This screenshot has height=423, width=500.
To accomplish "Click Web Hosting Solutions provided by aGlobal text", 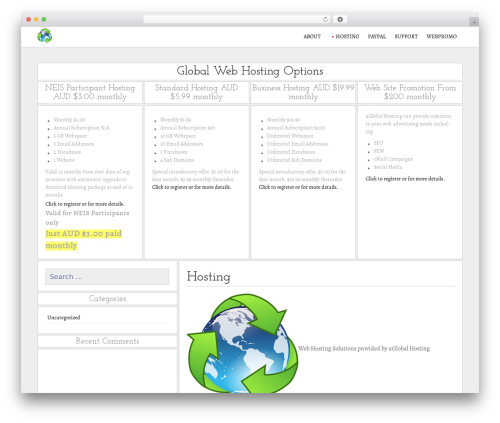I will [x=364, y=349].
